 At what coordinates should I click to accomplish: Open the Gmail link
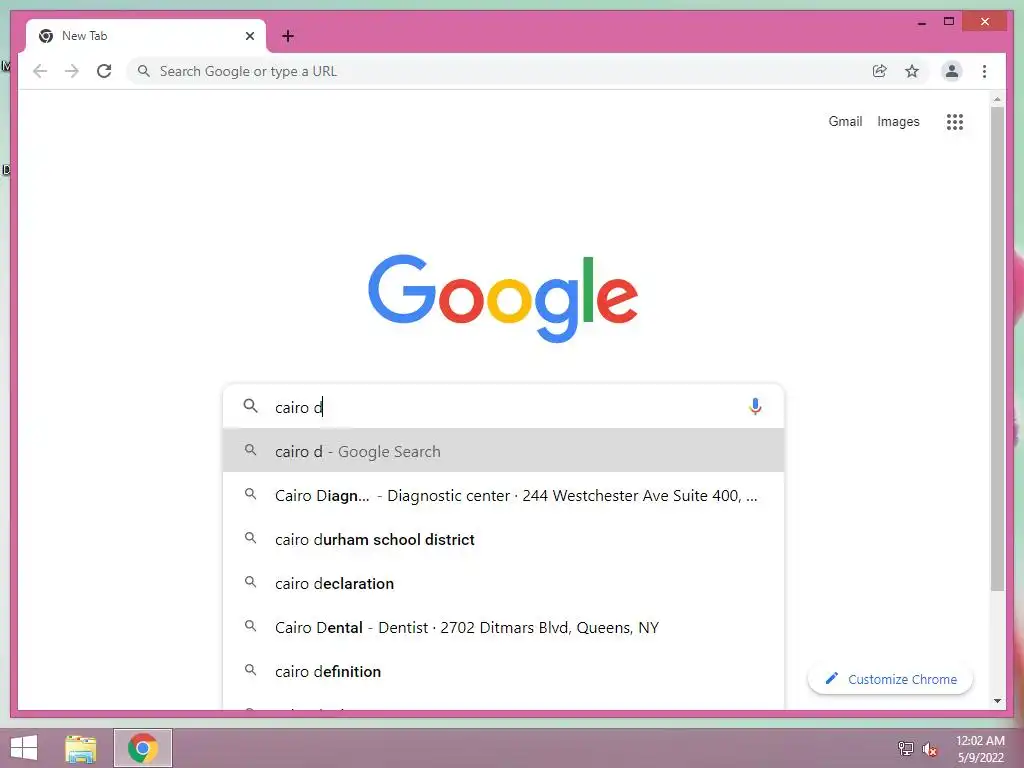pyautogui.click(x=845, y=121)
